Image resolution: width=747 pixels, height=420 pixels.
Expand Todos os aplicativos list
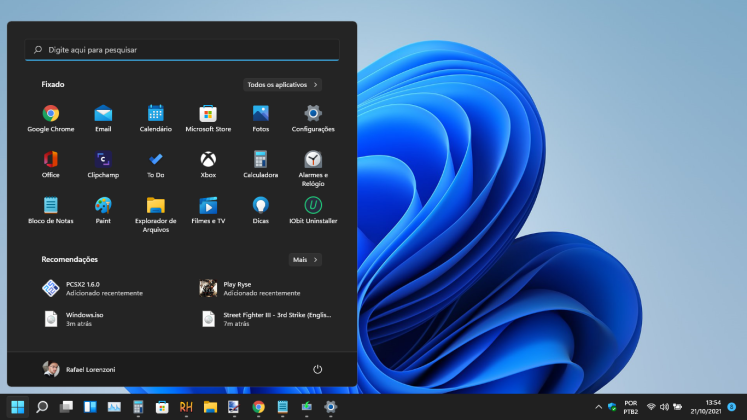point(283,85)
